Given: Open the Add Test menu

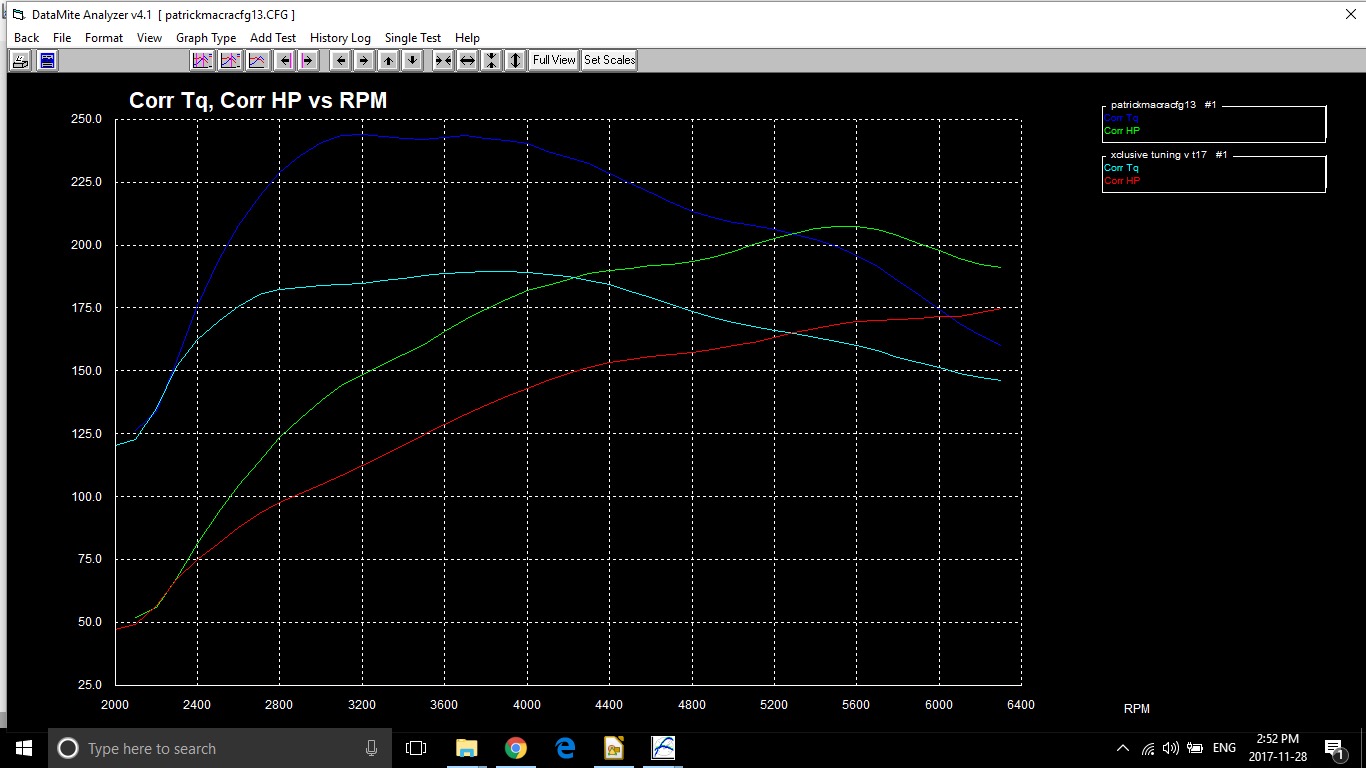Looking at the screenshot, I should (273, 38).
